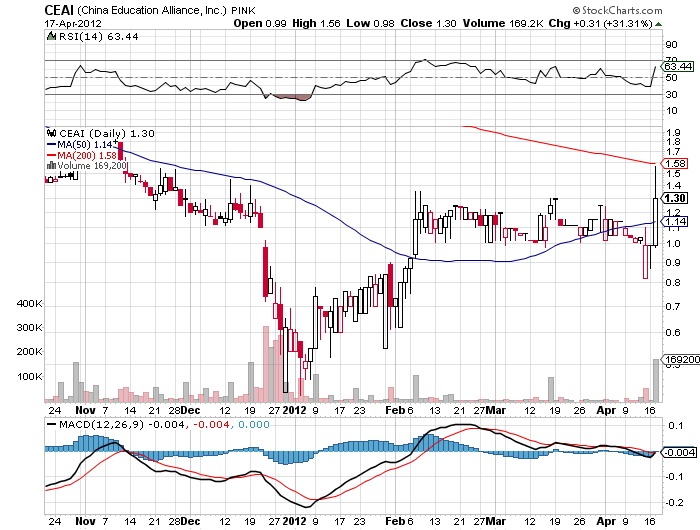Click the 0.1 label on MACD axis

pyautogui.click(x=675, y=426)
